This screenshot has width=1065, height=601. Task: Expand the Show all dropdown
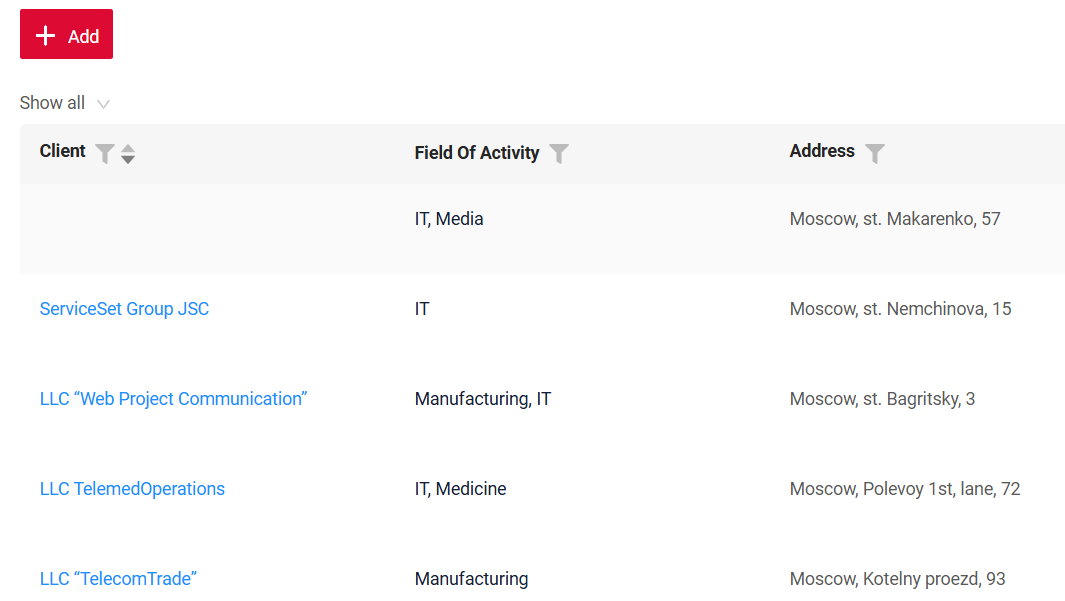[65, 103]
